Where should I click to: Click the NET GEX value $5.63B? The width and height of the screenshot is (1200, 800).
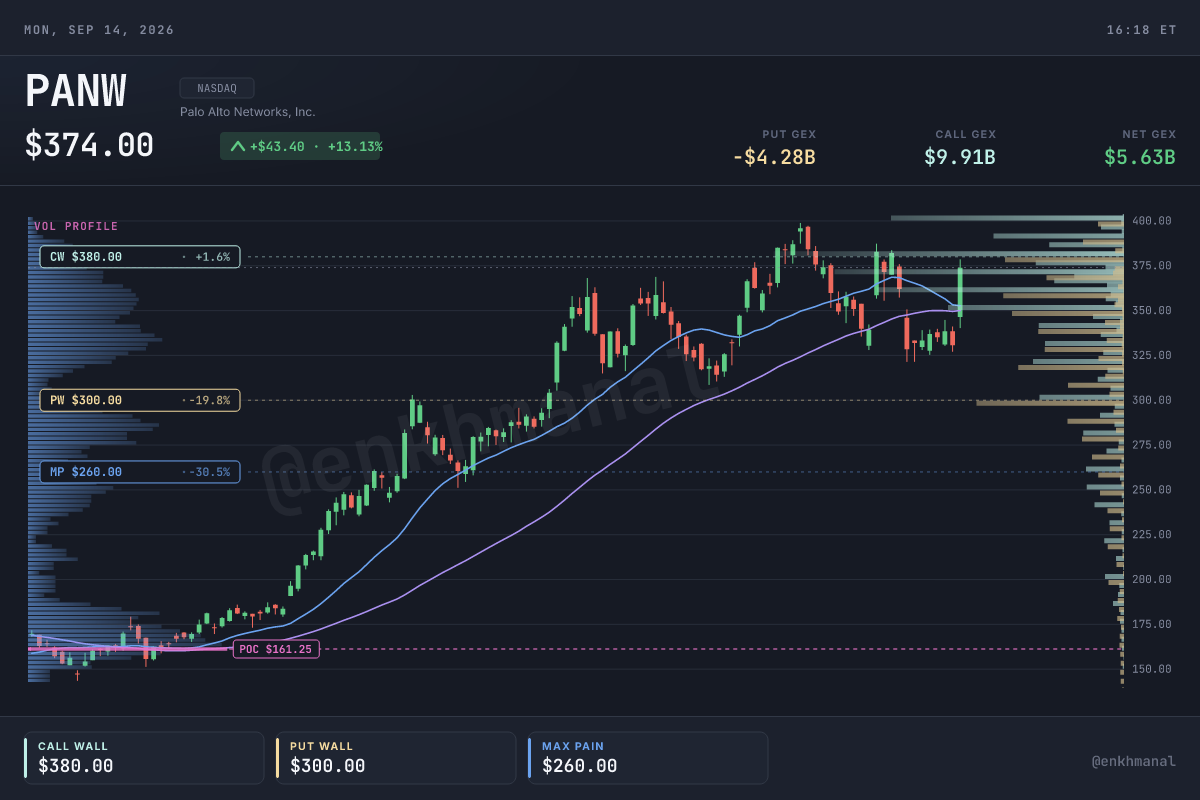click(x=1140, y=157)
